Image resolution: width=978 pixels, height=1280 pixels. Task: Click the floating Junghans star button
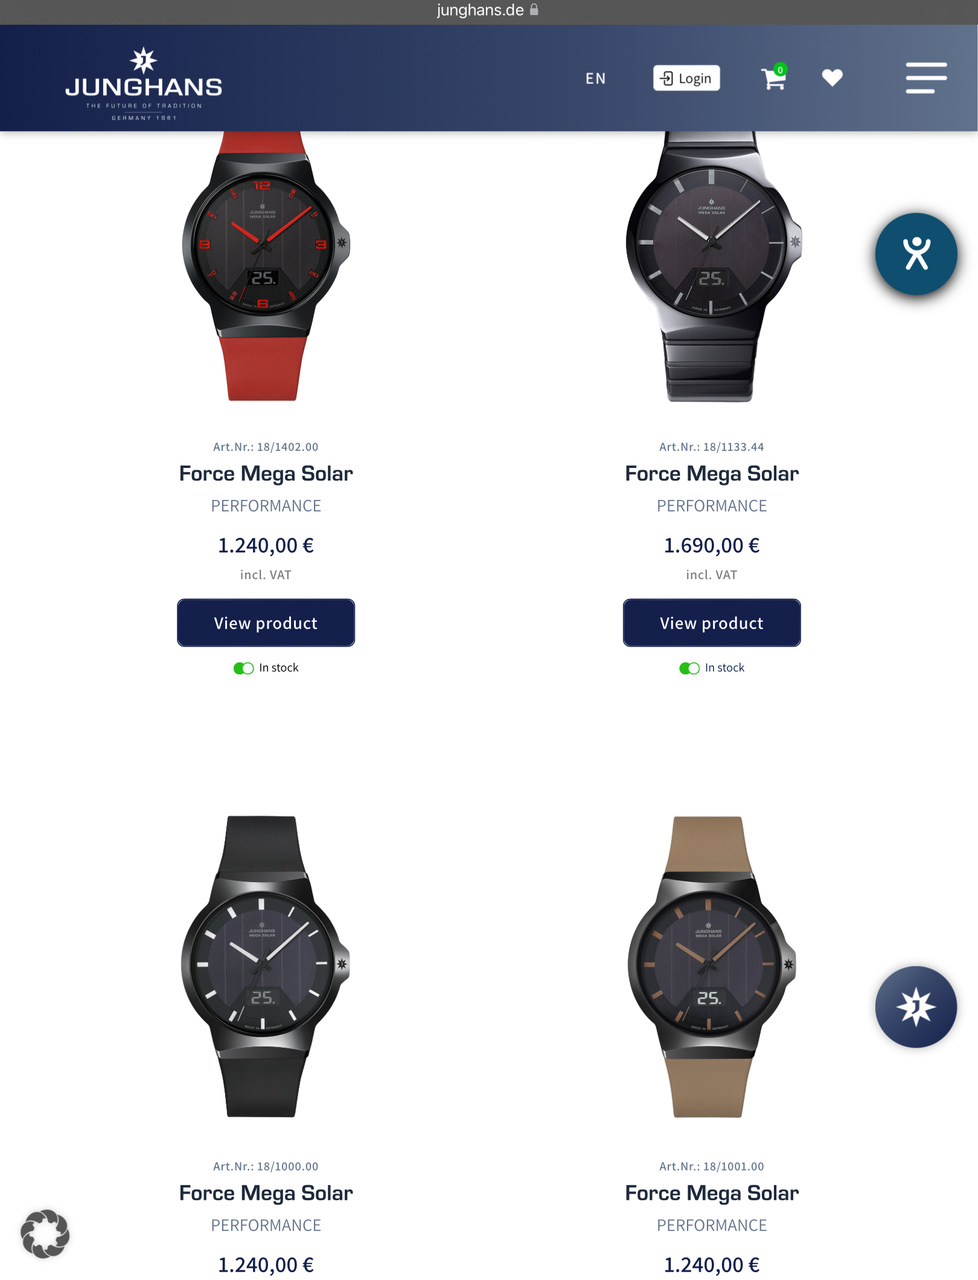tap(916, 1006)
